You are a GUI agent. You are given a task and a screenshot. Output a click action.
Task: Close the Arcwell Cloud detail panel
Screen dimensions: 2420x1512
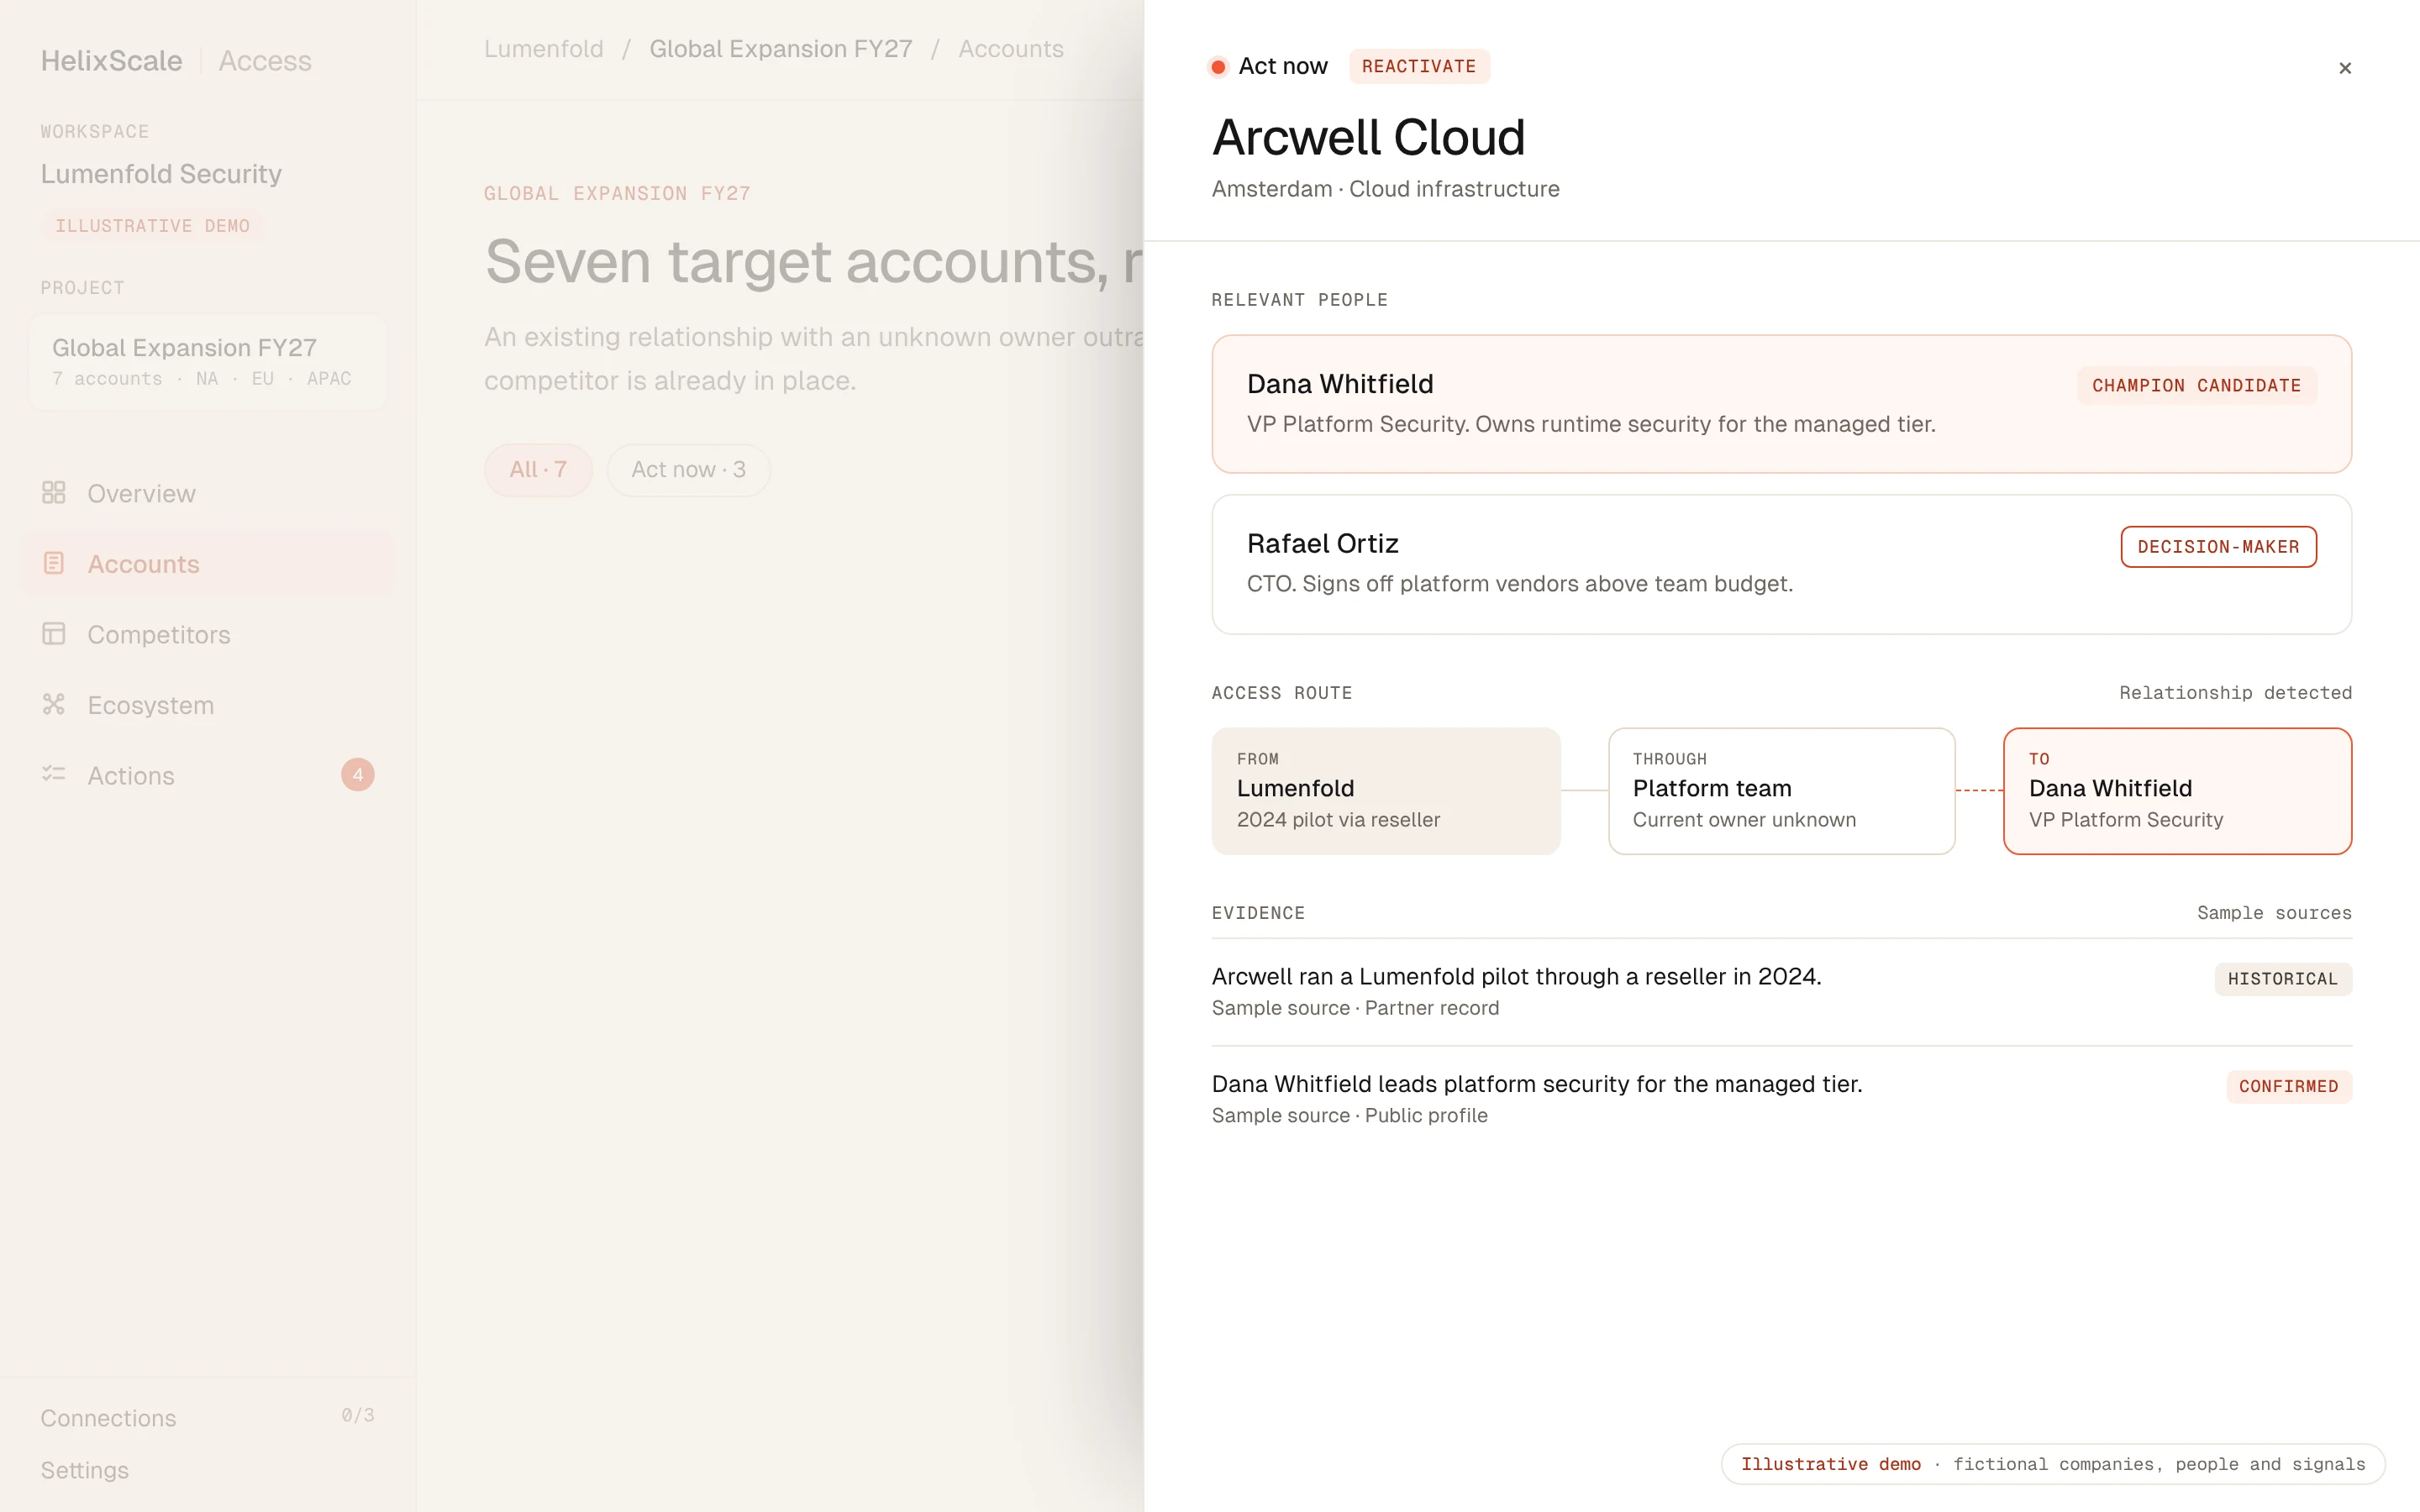click(2344, 68)
